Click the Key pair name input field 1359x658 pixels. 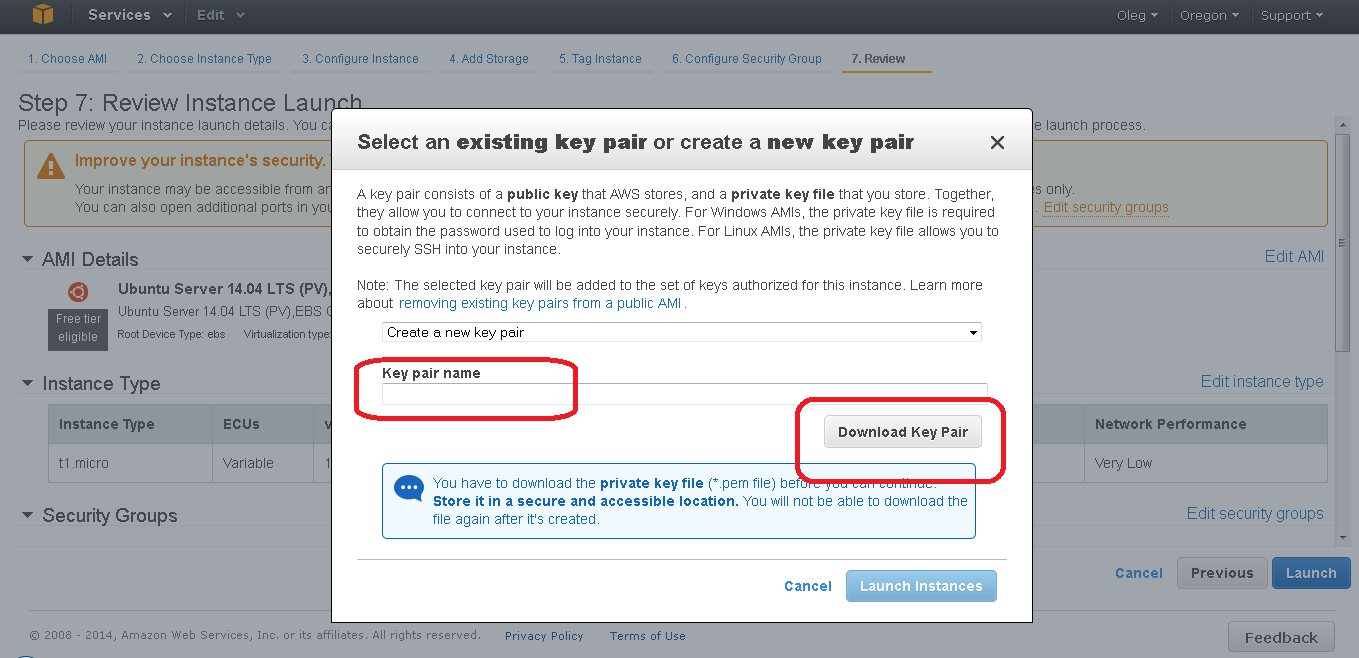[x=684, y=394]
